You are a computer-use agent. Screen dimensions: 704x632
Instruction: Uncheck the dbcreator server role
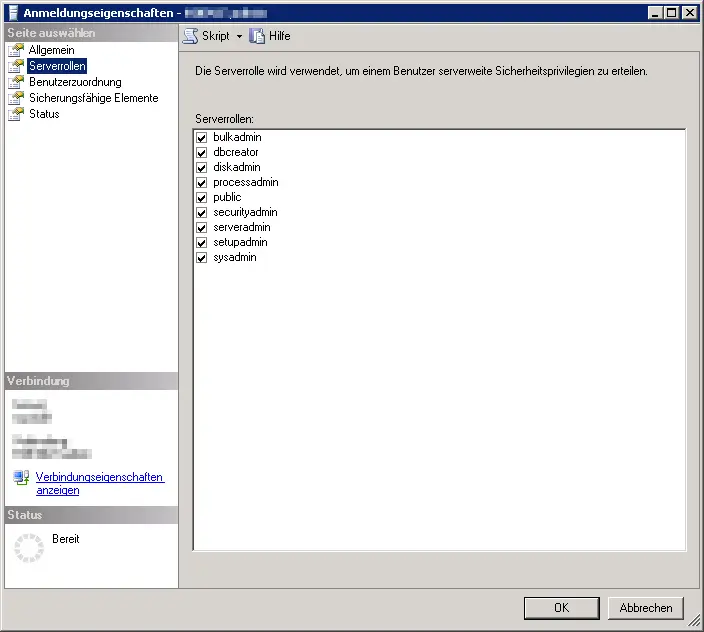202,153
